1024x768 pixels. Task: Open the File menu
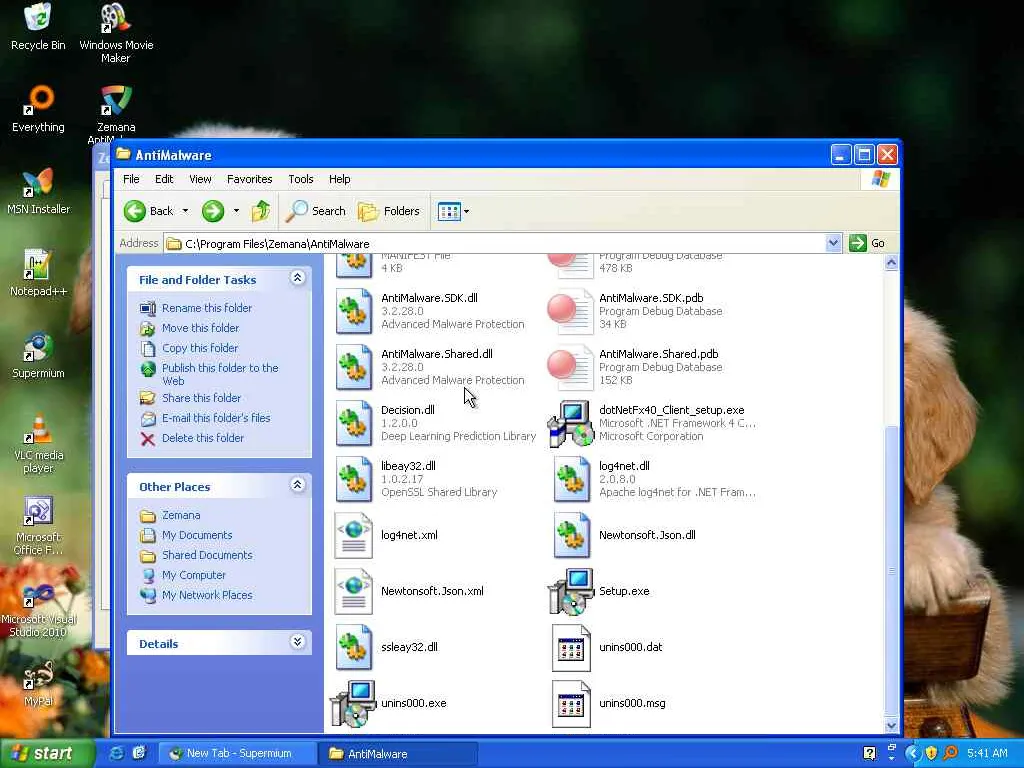click(x=131, y=179)
